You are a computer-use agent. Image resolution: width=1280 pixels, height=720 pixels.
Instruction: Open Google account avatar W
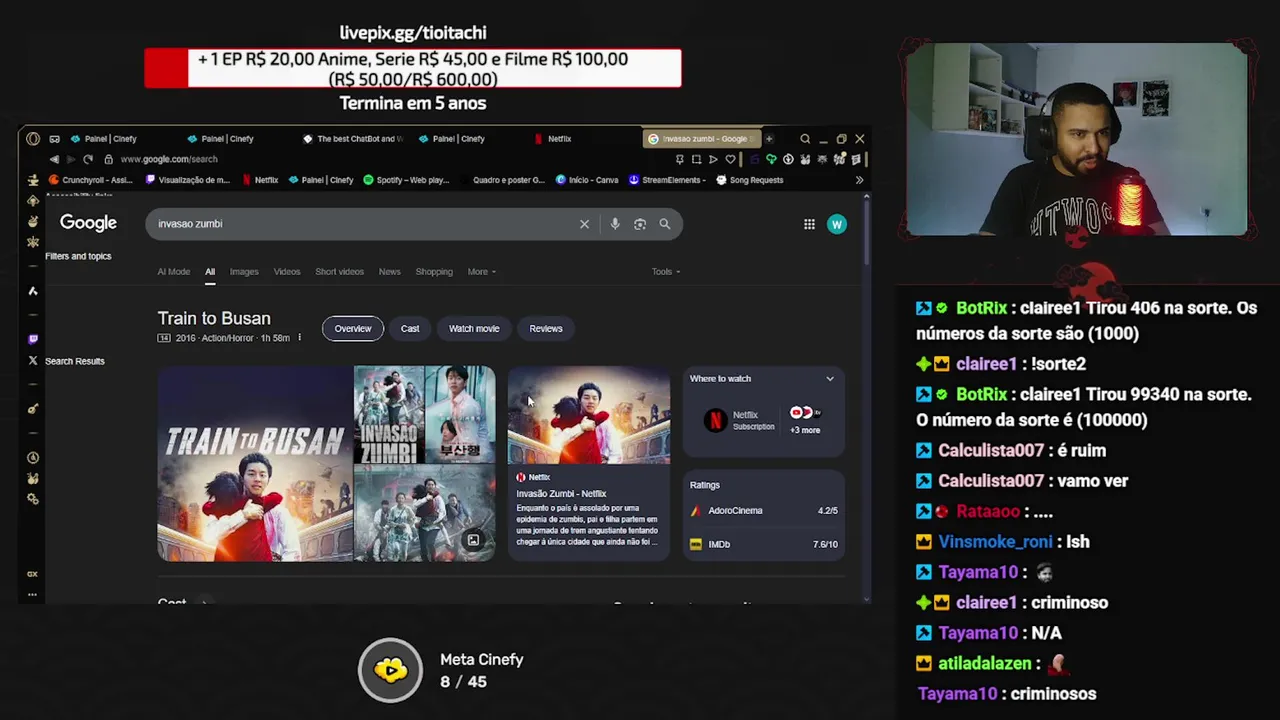pyautogui.click(x=837, y=224)
